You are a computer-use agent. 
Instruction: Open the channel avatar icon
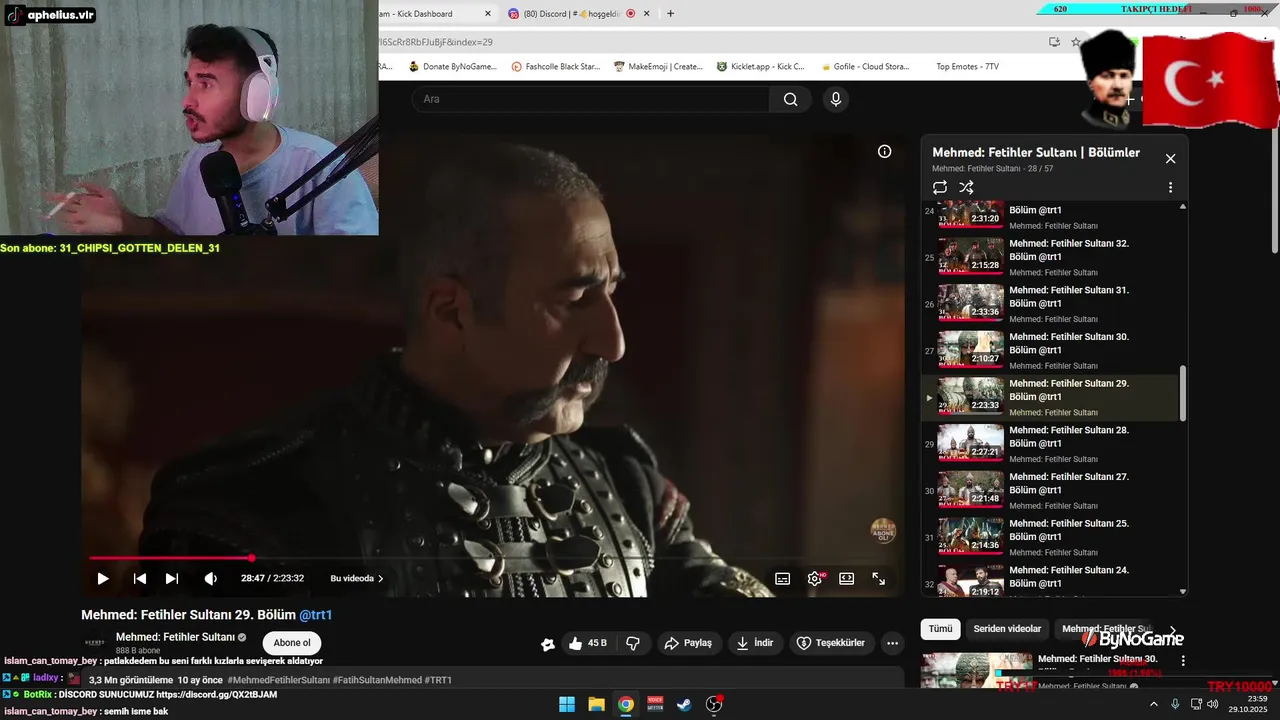click(x=94, y=643)
